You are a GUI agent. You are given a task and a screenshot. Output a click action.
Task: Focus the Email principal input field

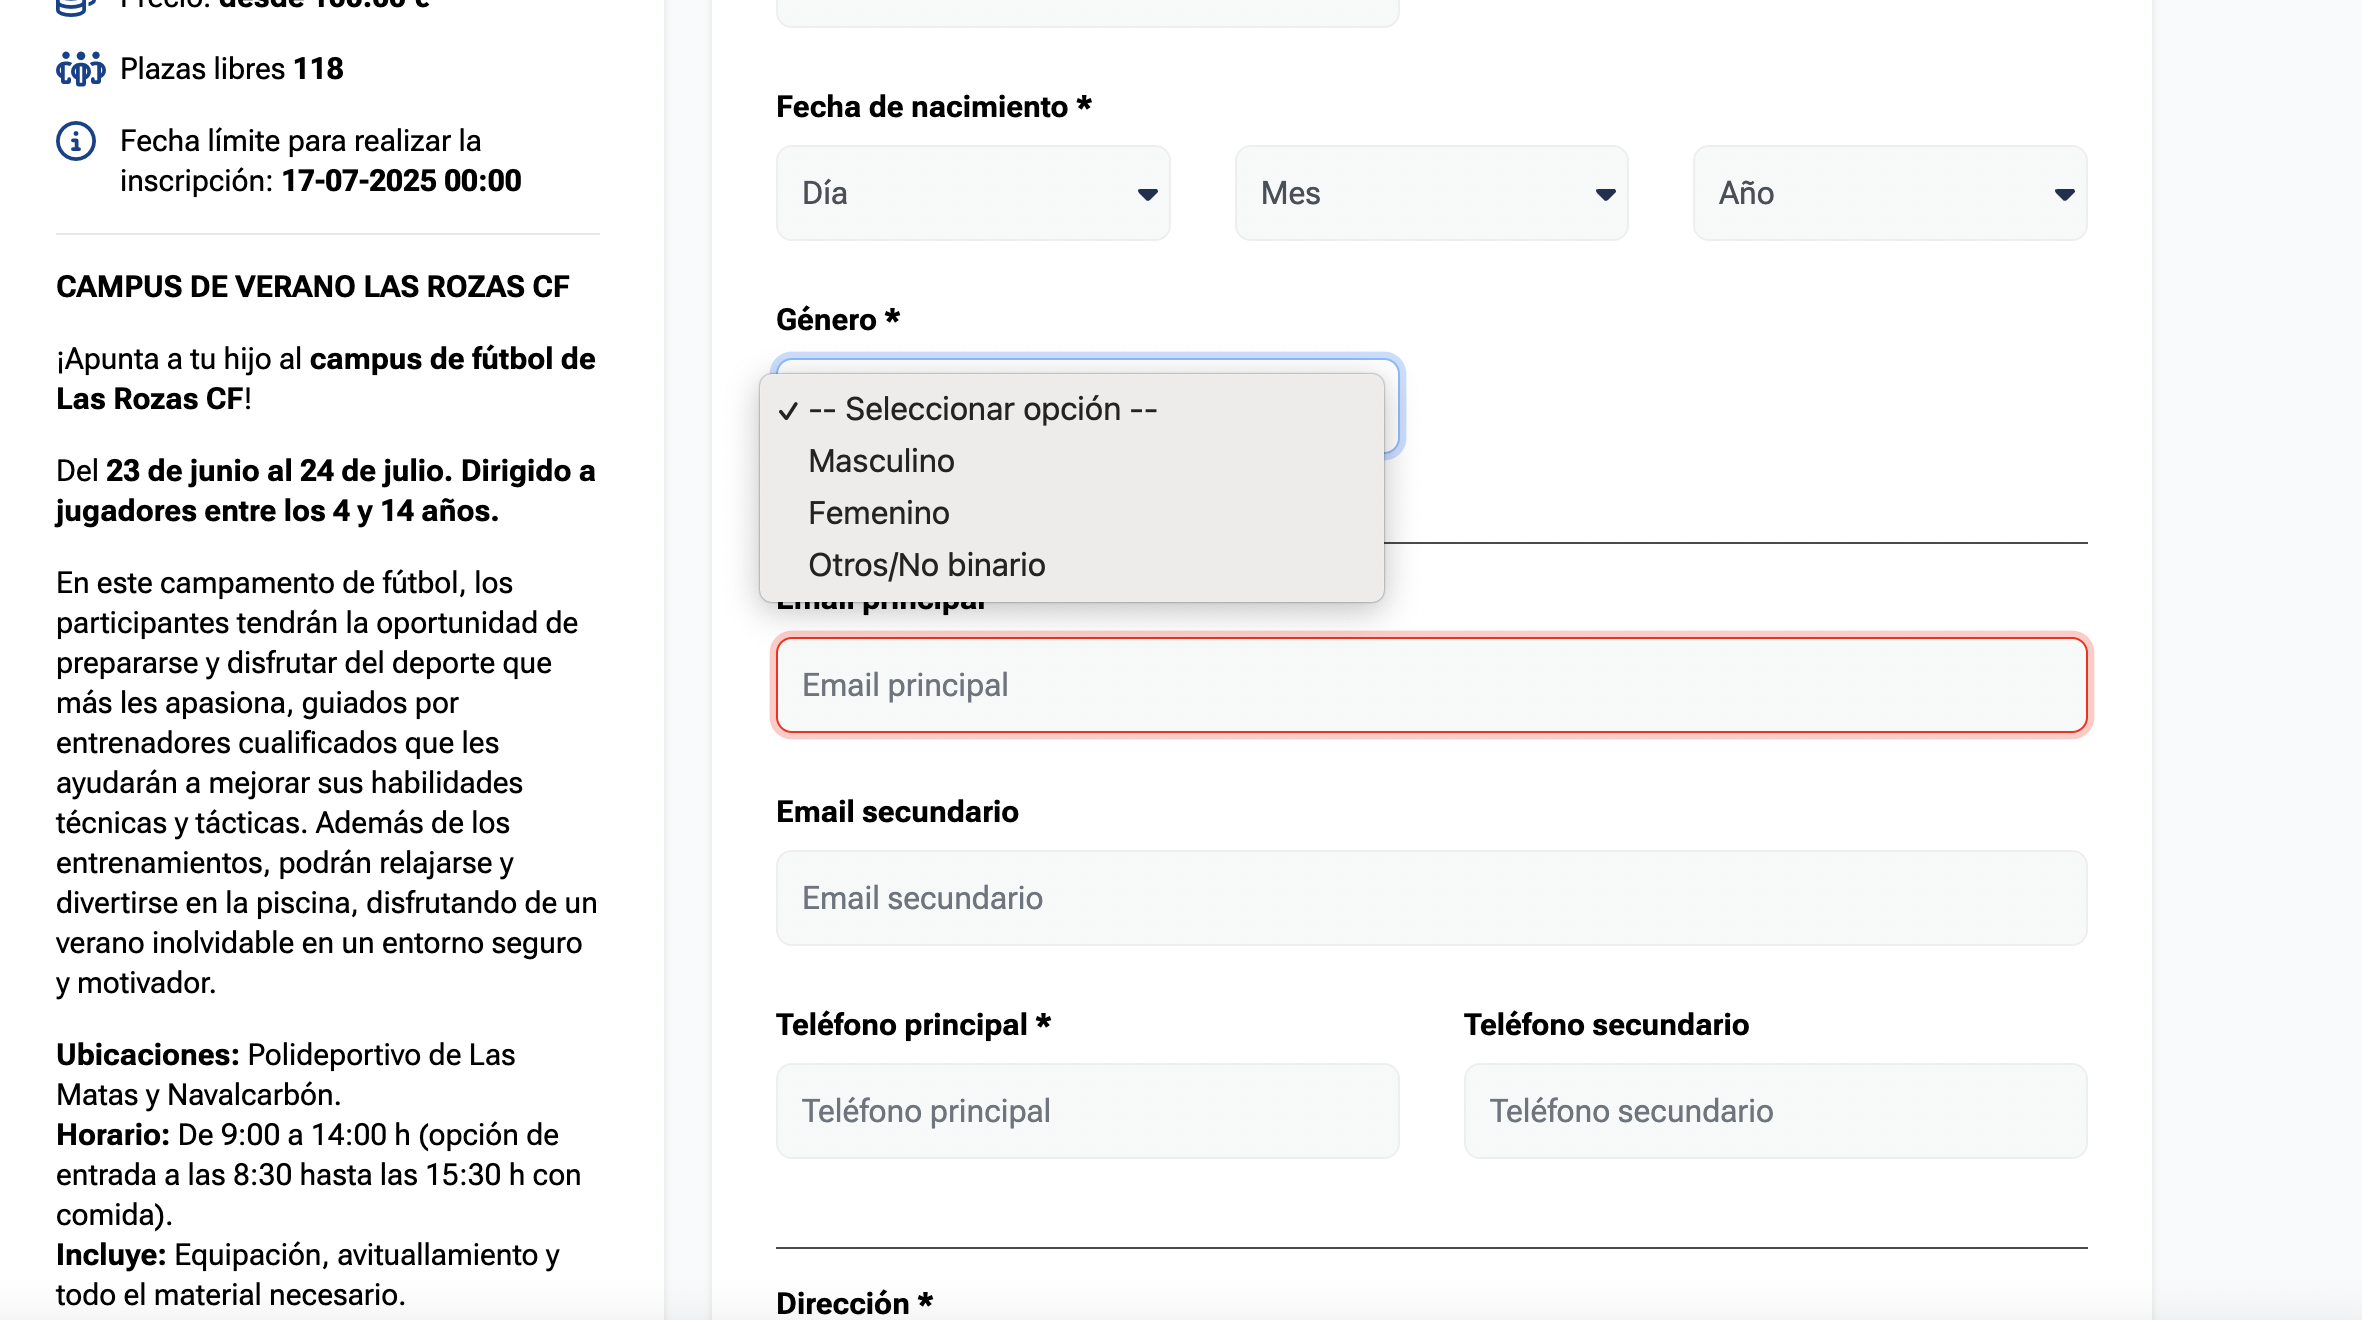click(x=1431, y=685)
